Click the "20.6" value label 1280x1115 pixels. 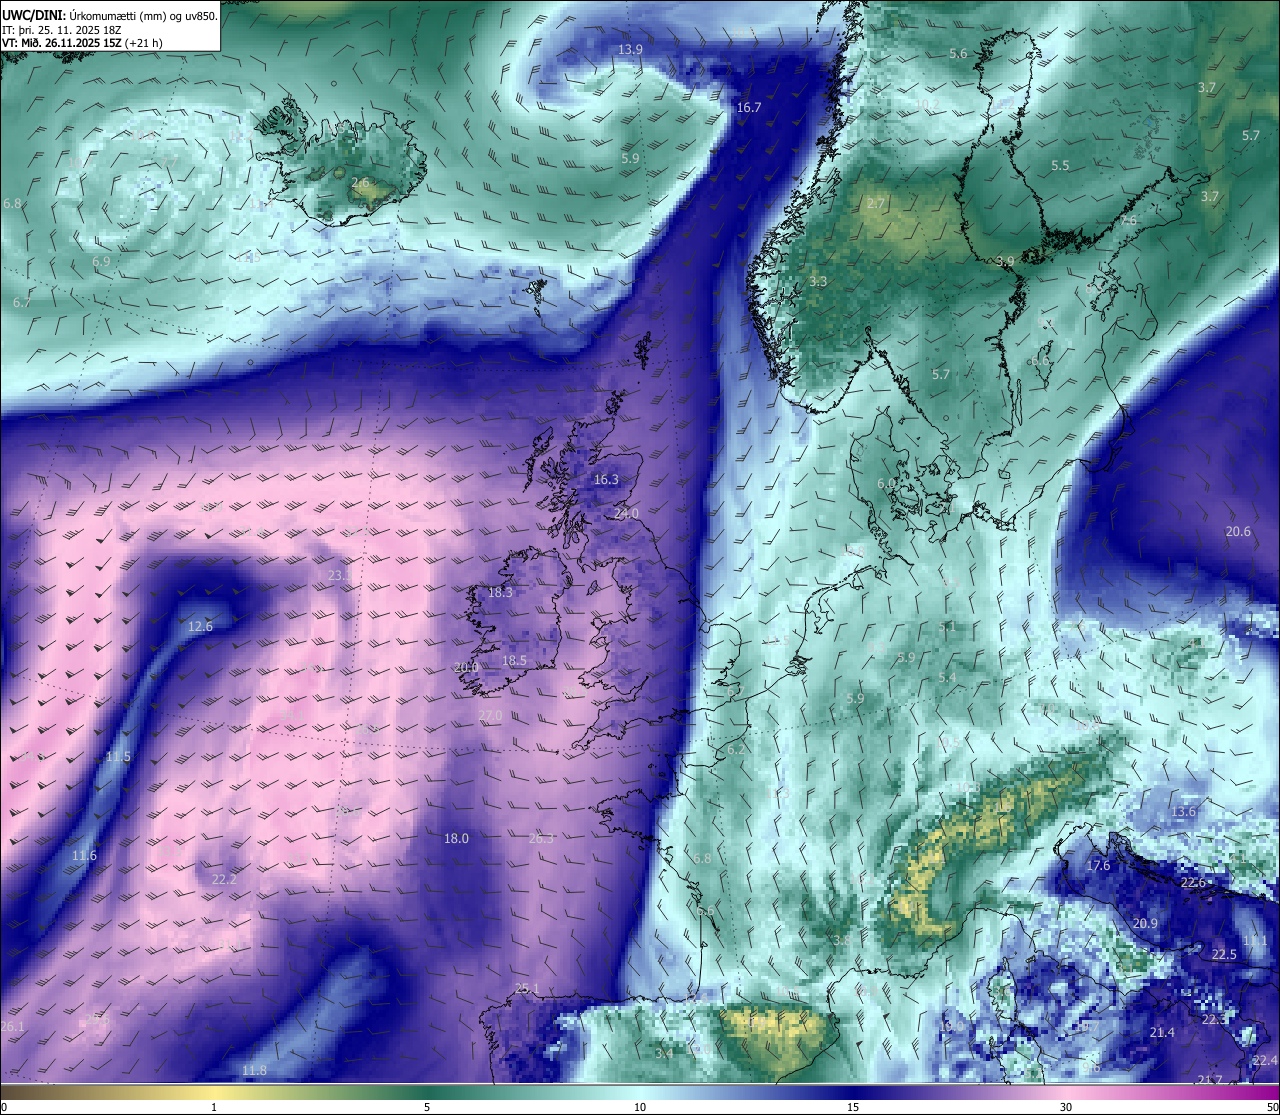click(1238, 532)
